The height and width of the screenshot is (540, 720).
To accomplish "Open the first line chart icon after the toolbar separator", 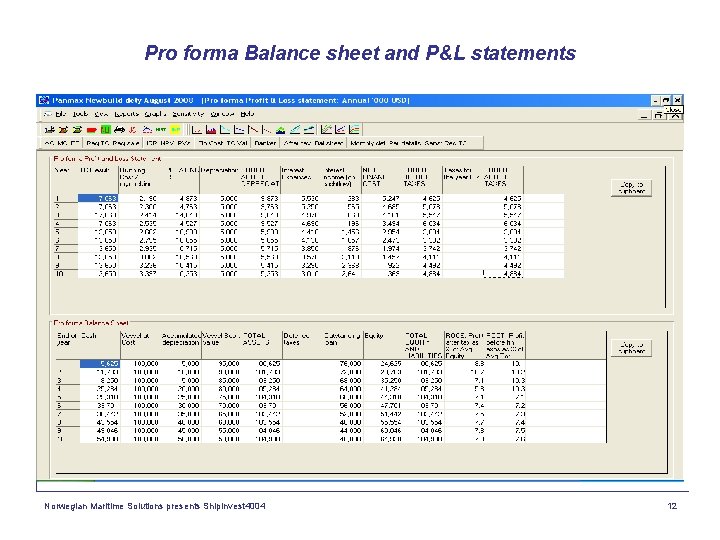I will tap(197, 130).
